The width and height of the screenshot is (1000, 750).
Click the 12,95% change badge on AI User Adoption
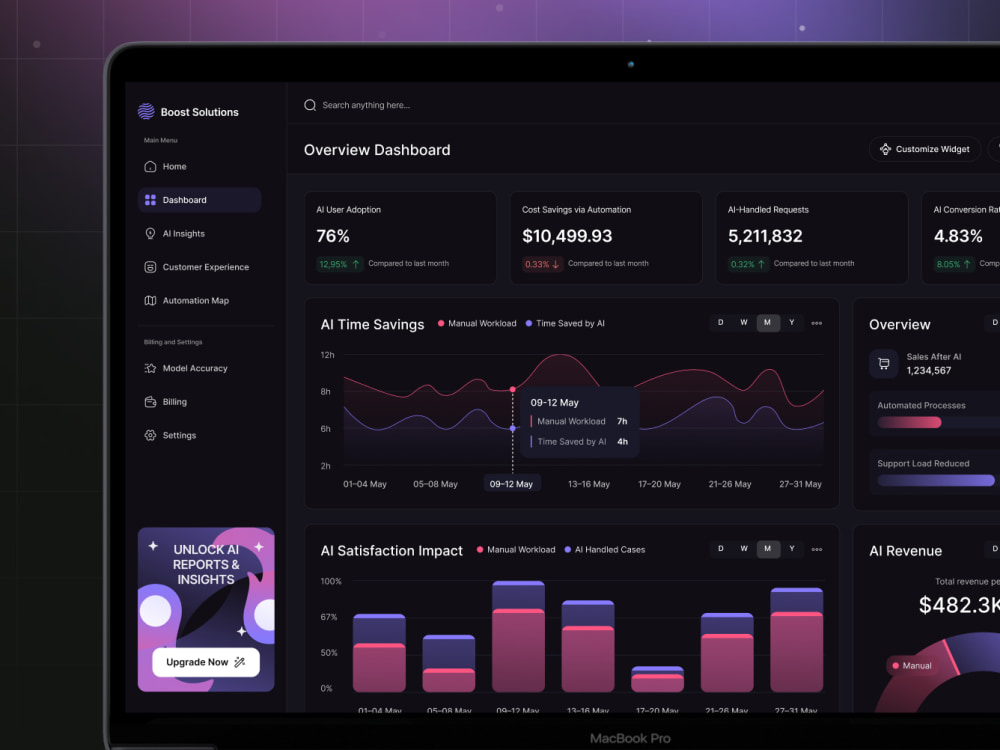(339, 264)
